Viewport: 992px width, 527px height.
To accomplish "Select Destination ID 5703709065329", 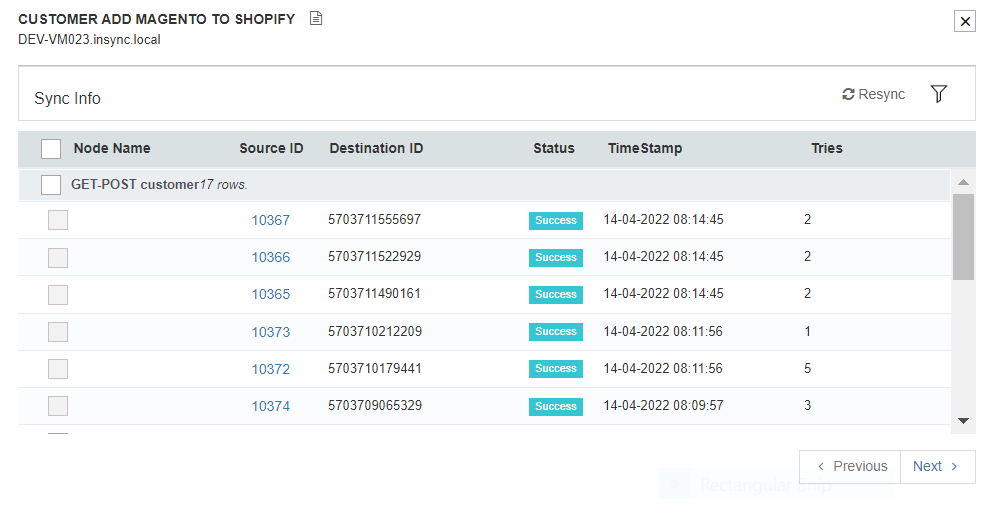I will pos(375,406).
